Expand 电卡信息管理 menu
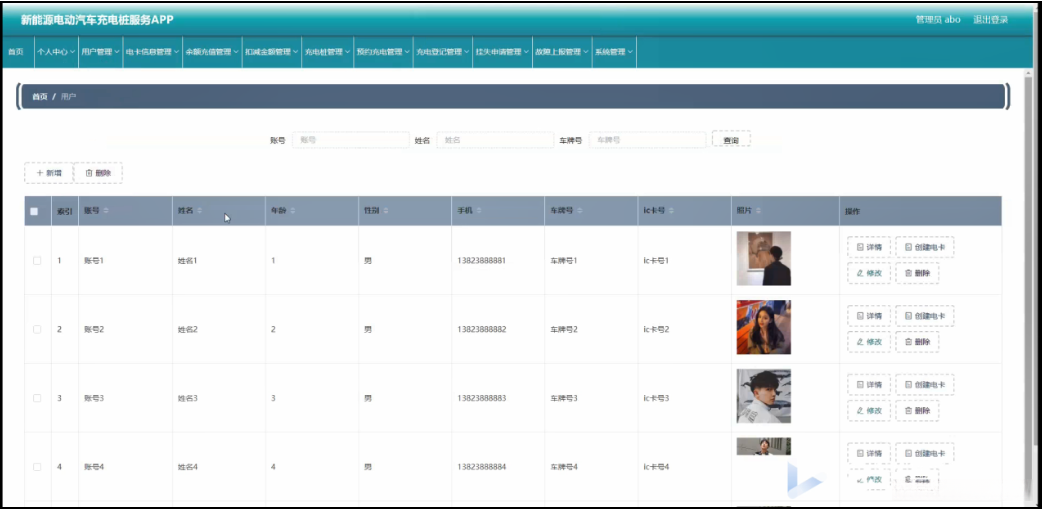Image resolution: width=1046 pixels, height=510 pixels. (152, 51)
